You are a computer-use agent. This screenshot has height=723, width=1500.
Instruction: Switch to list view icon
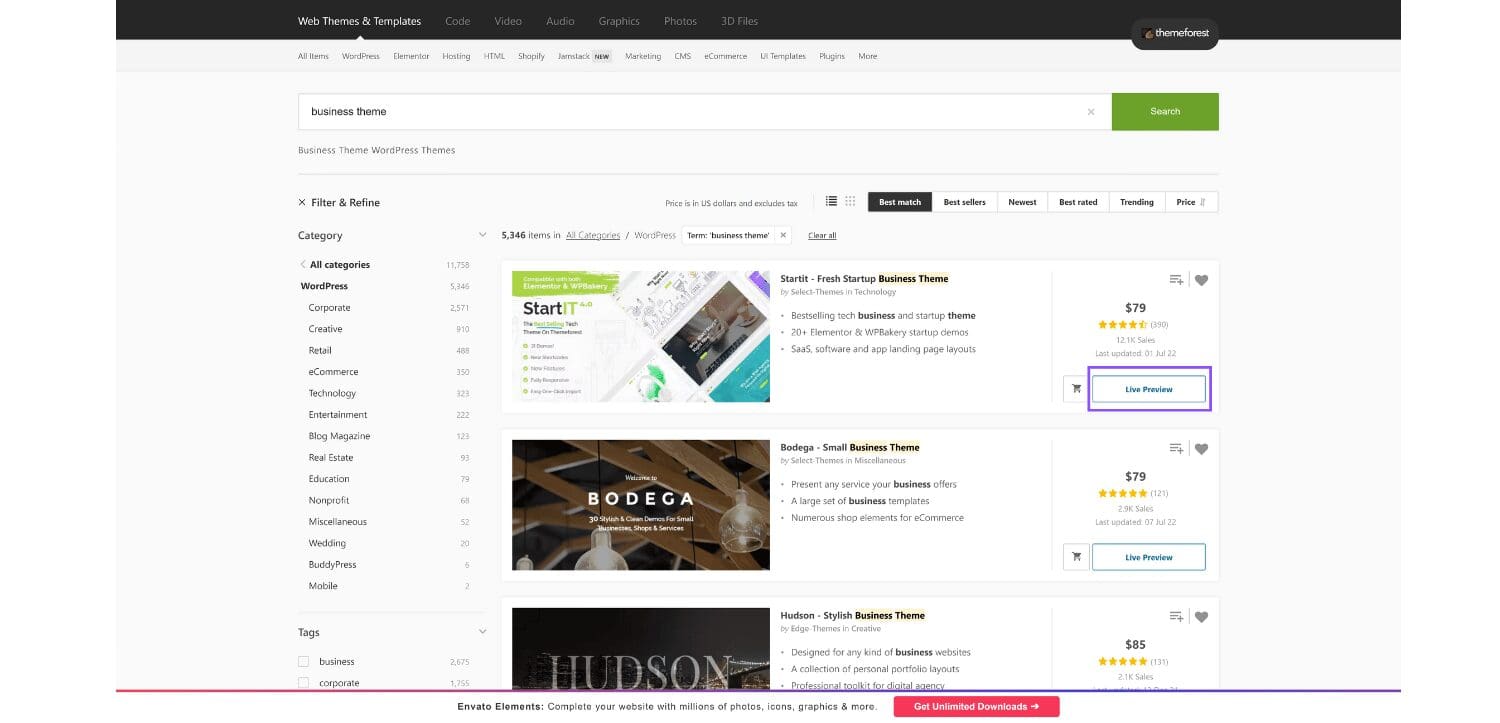[831, 201]
